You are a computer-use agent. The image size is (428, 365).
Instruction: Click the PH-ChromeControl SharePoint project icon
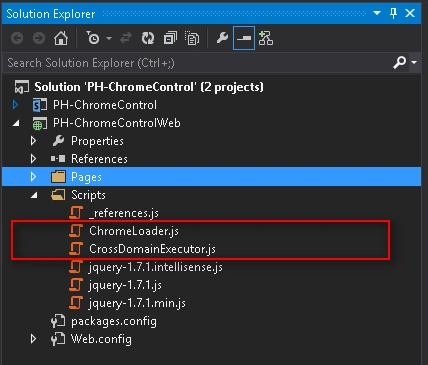(40, 105)
